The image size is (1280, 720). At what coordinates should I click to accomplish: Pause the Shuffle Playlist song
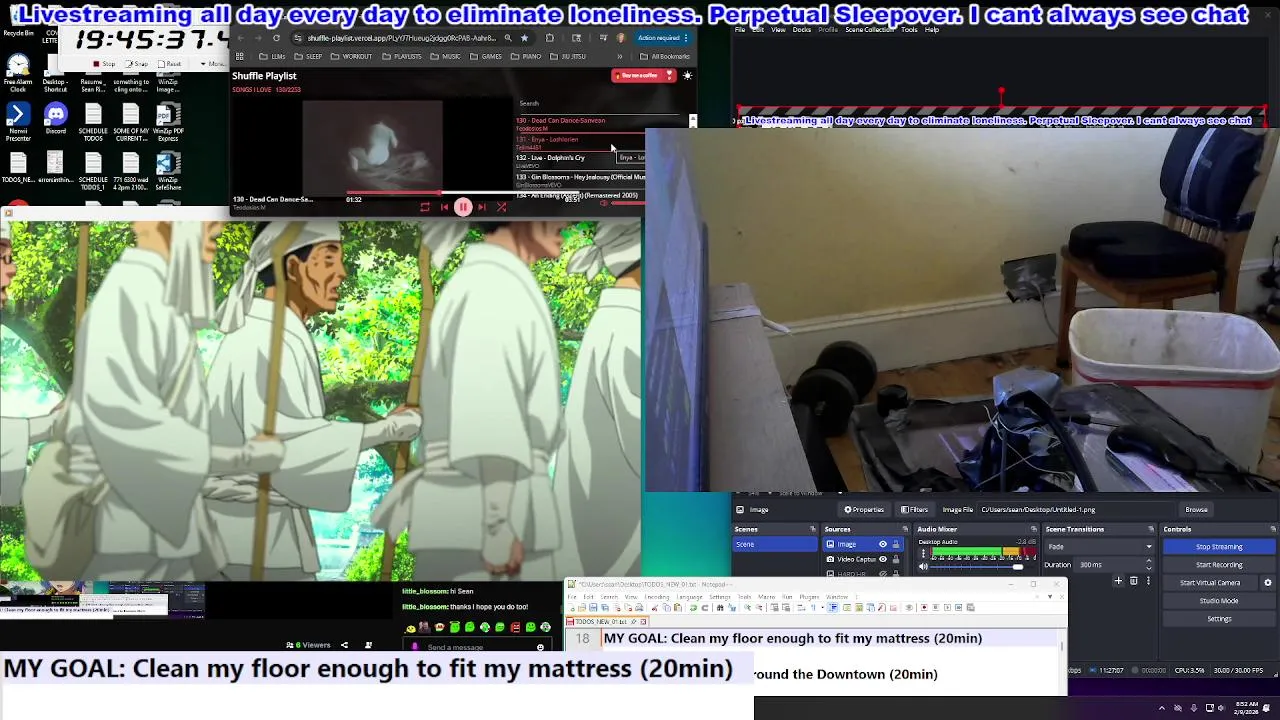(x=463, y=207)
